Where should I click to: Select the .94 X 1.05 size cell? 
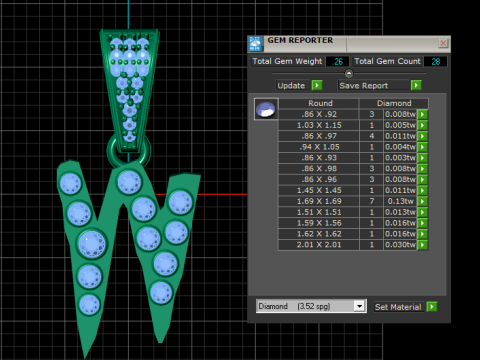[319, 147]
